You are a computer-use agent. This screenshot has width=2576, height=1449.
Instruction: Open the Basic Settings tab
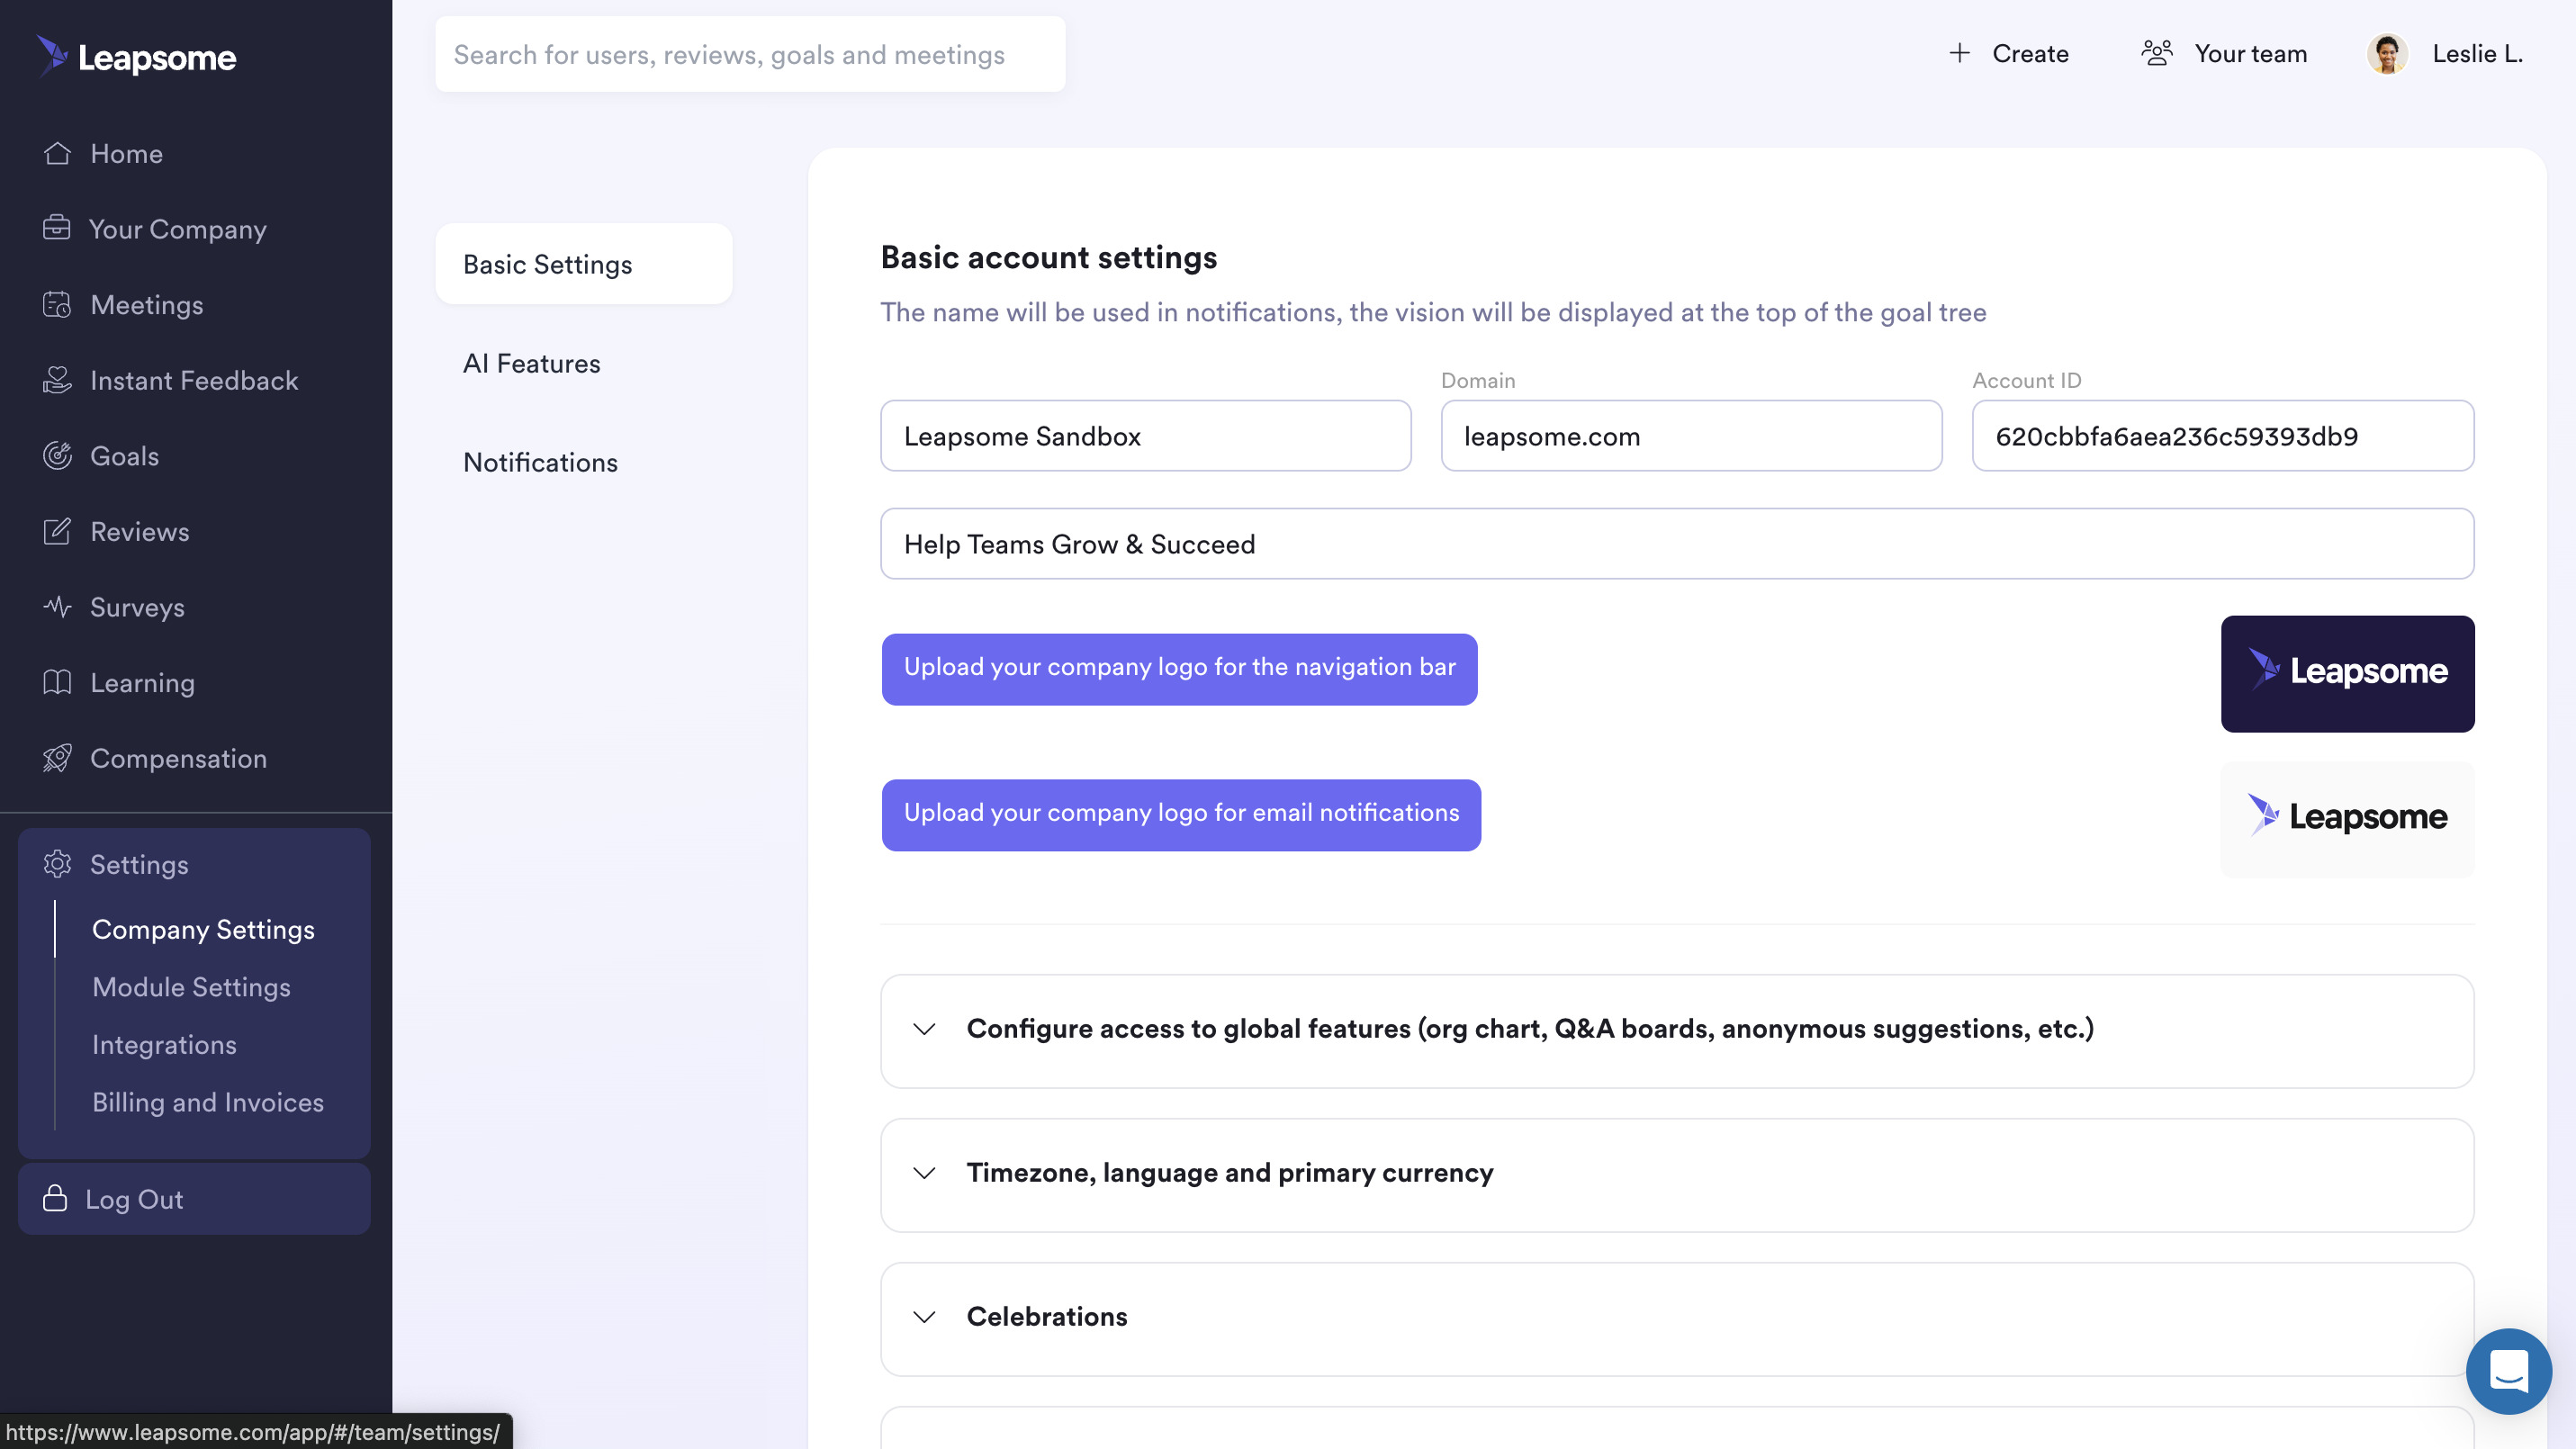[584, 264]
